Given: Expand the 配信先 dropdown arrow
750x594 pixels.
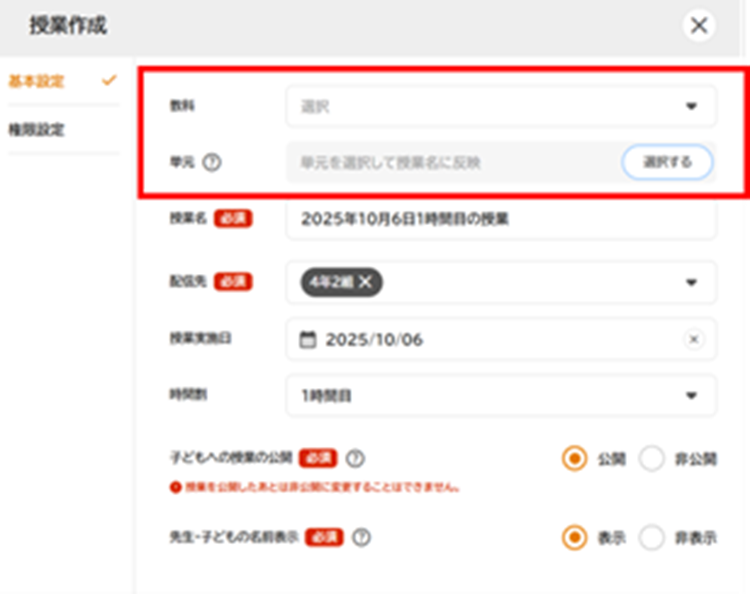Looking at the screenshot, I should 691,283.
